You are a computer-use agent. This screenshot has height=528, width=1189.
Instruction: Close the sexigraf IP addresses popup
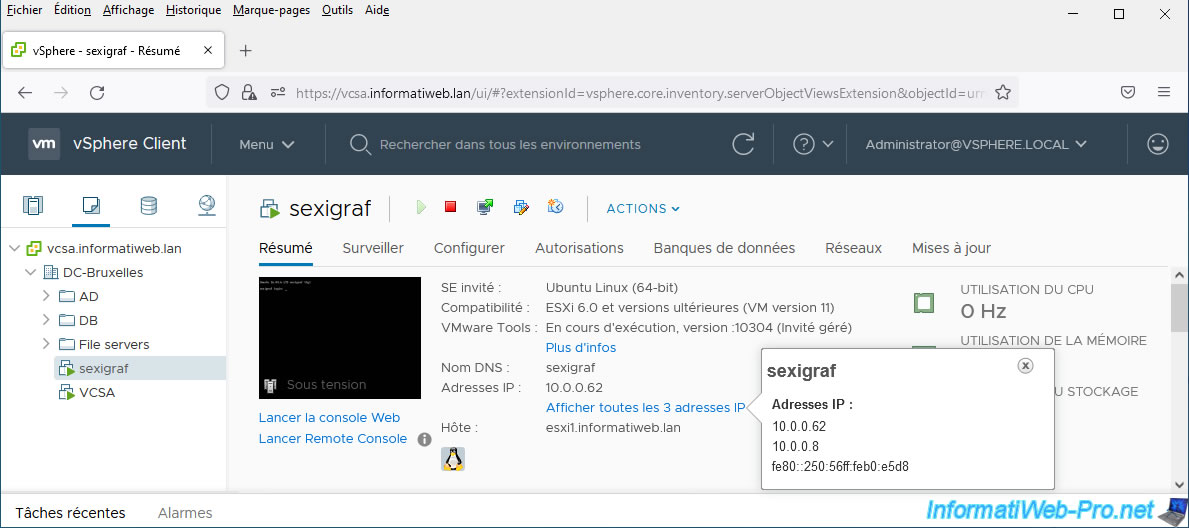(x=1025, y=366)
